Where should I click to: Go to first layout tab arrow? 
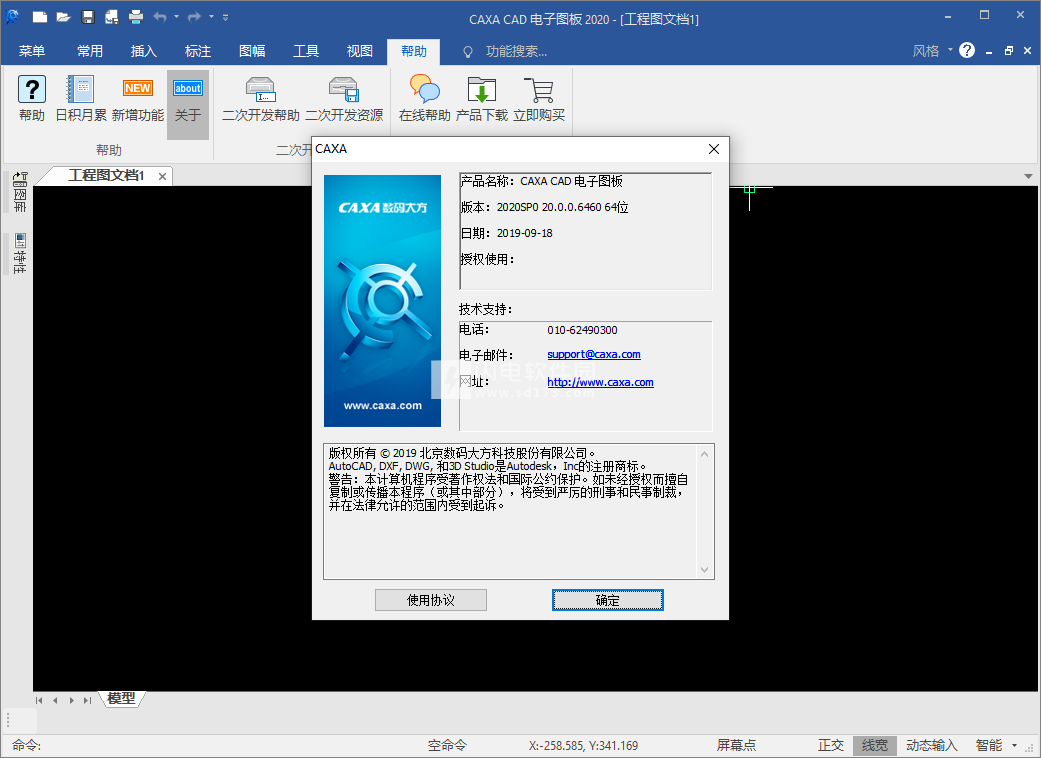39,700
